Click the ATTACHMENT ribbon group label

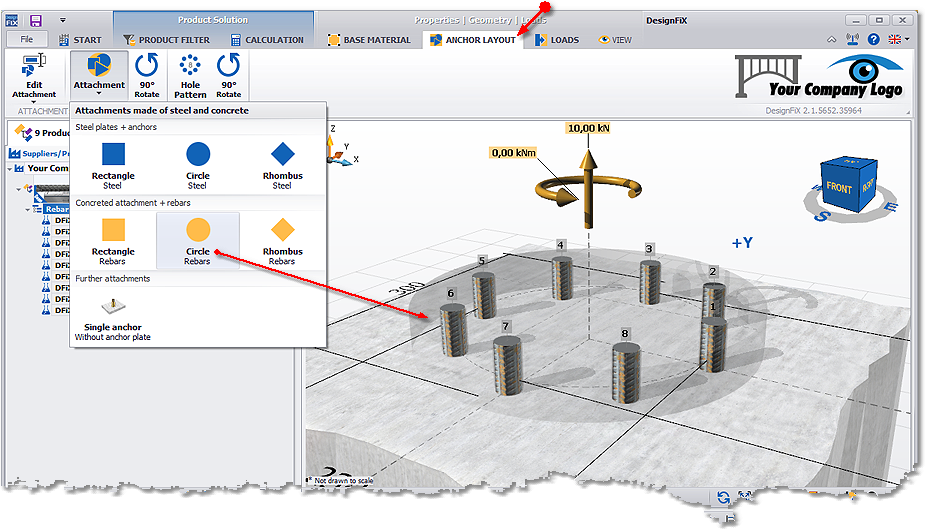pyautogui.click(x=42, y=111)
